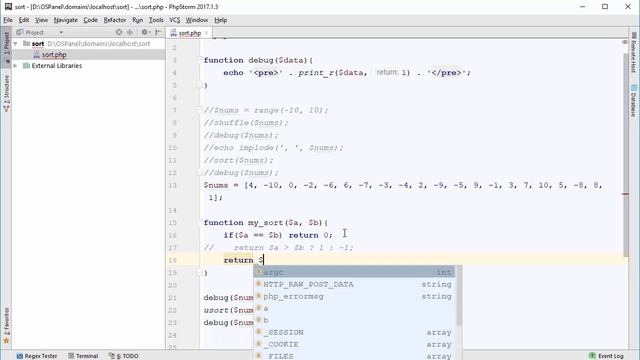Open the Database side panel

point(633,100)
